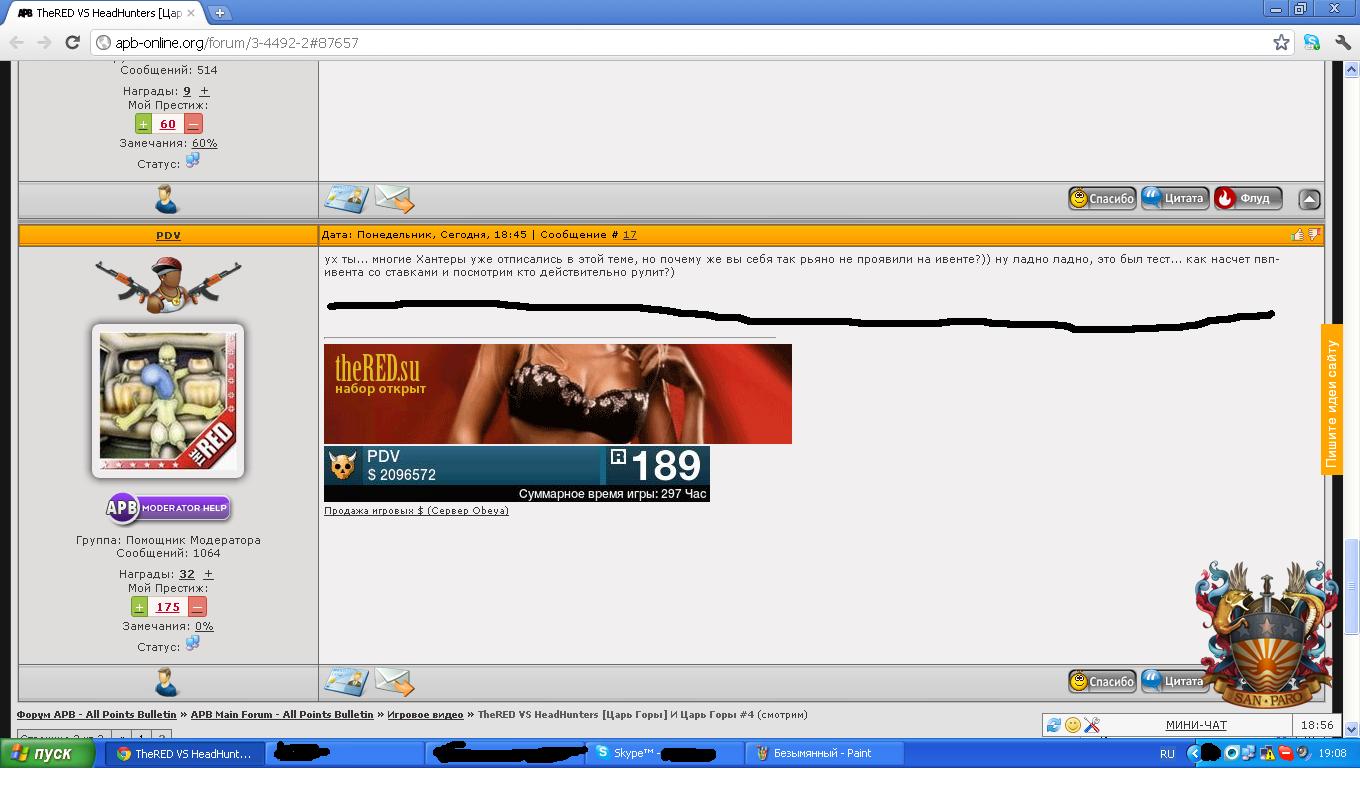Bookmark this page with the star icon

(1281, 42)
